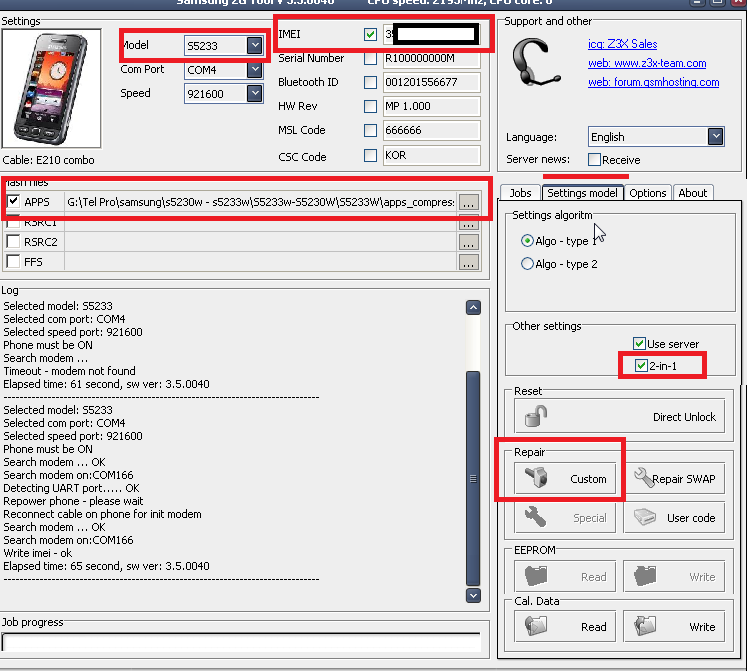Switch to the Jobs tab

point(520,193)
